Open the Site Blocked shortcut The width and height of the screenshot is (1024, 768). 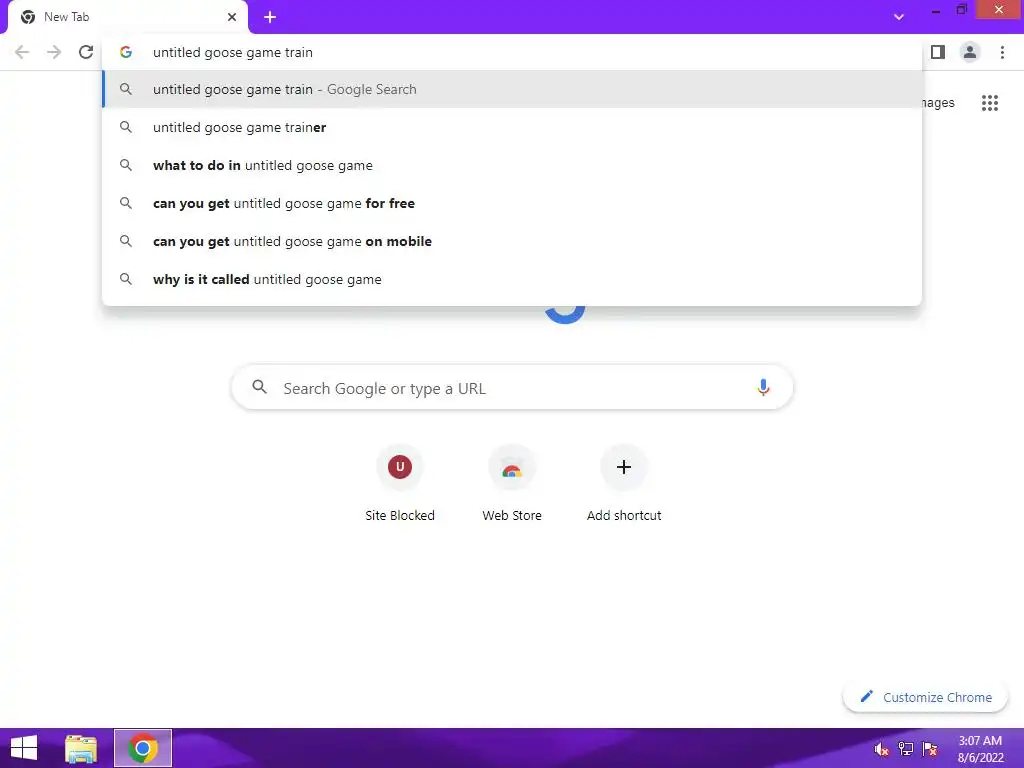[x=400, y=483]
